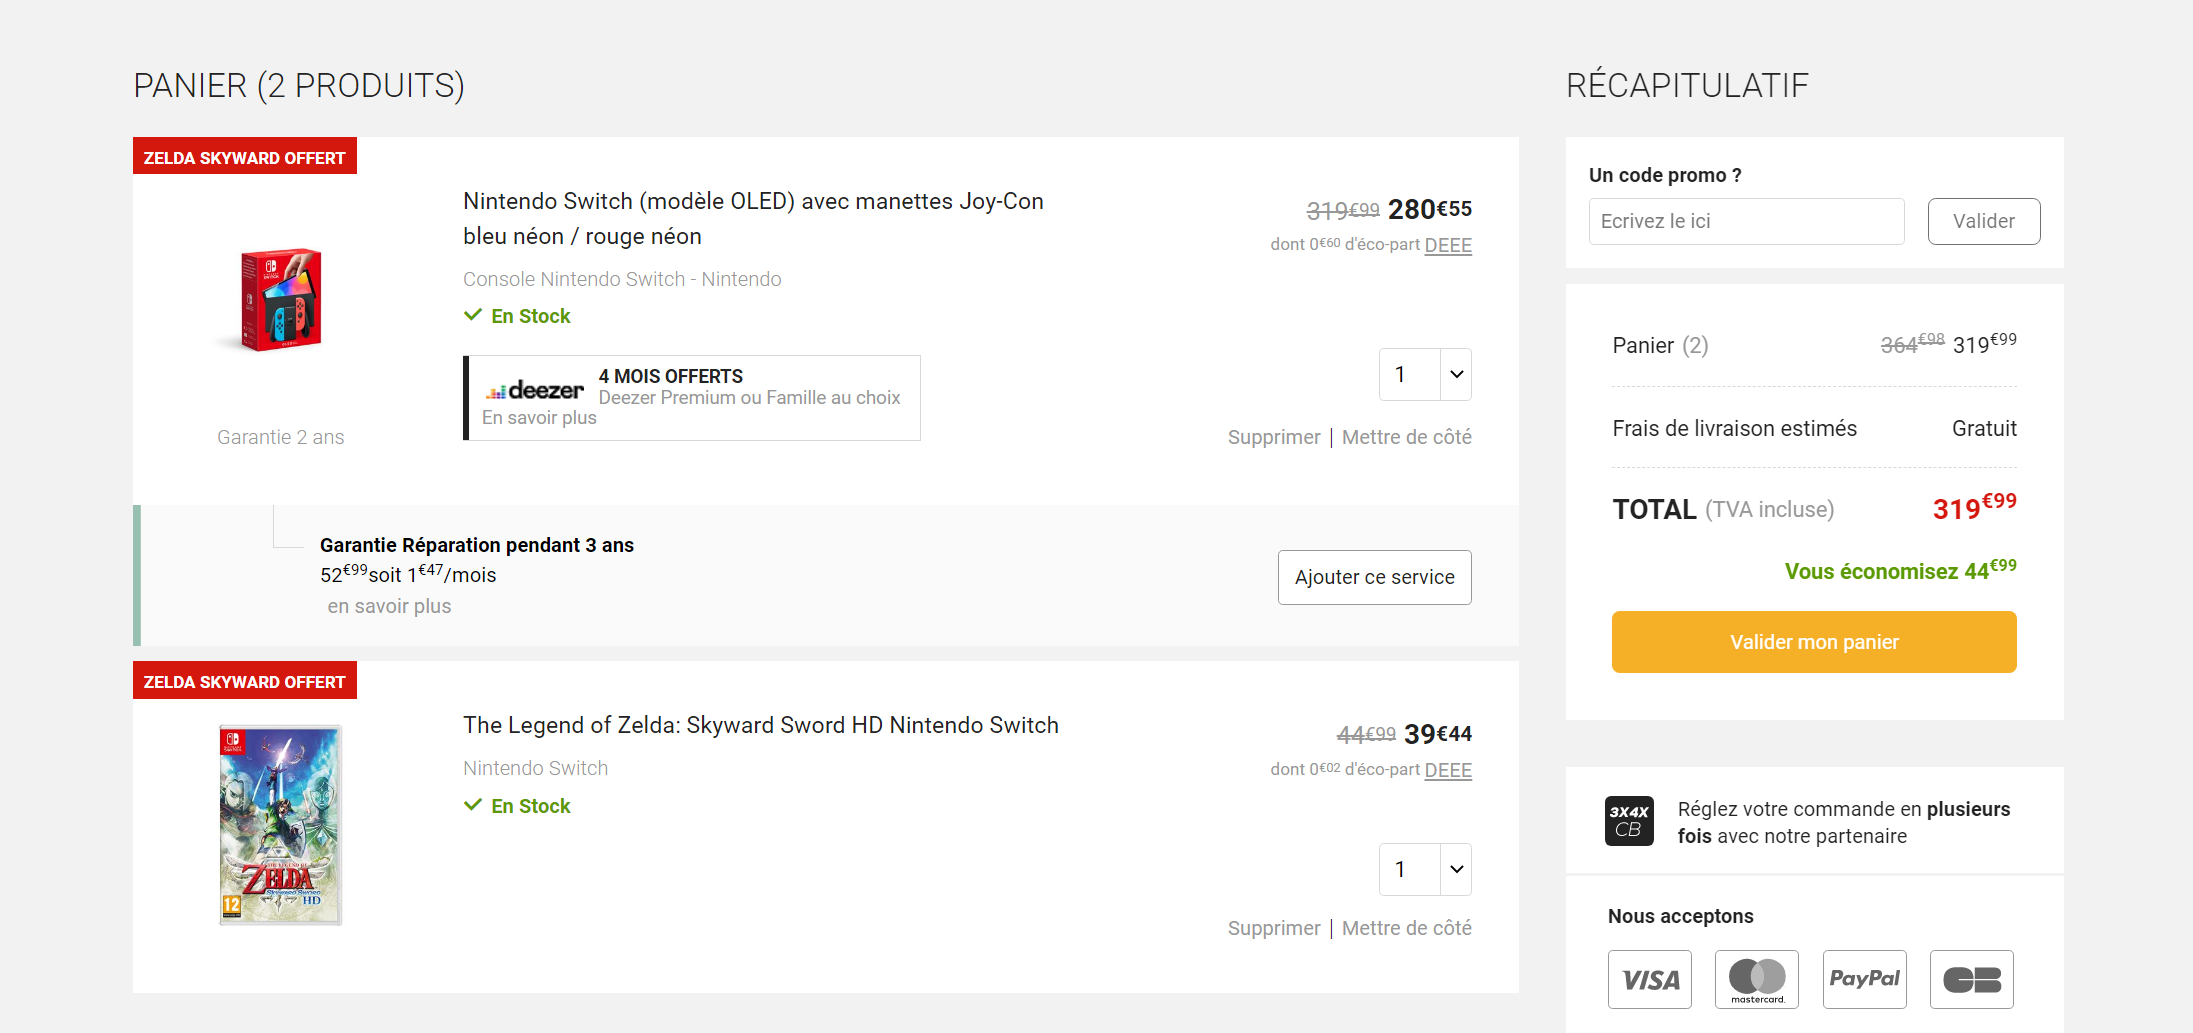The height and width of the screenshot is (1033, 2193).
Task: Click 'En savoir plus' in Deezer offer
Action: (539, 418)
